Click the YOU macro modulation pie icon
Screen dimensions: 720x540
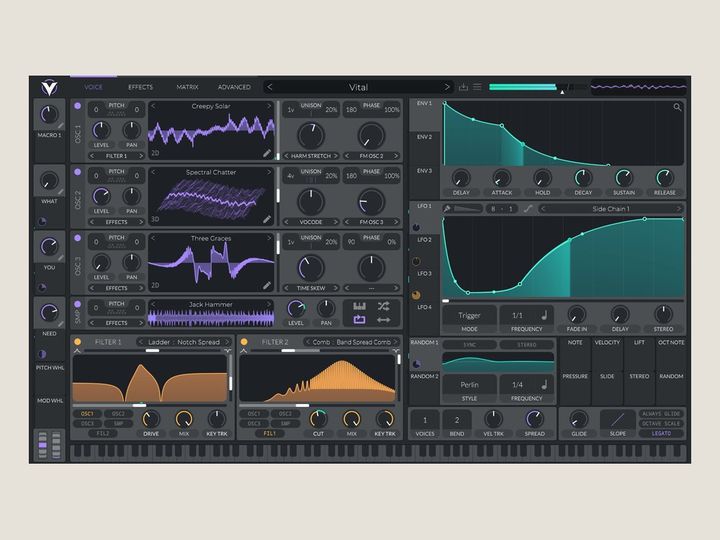[42, 288]
